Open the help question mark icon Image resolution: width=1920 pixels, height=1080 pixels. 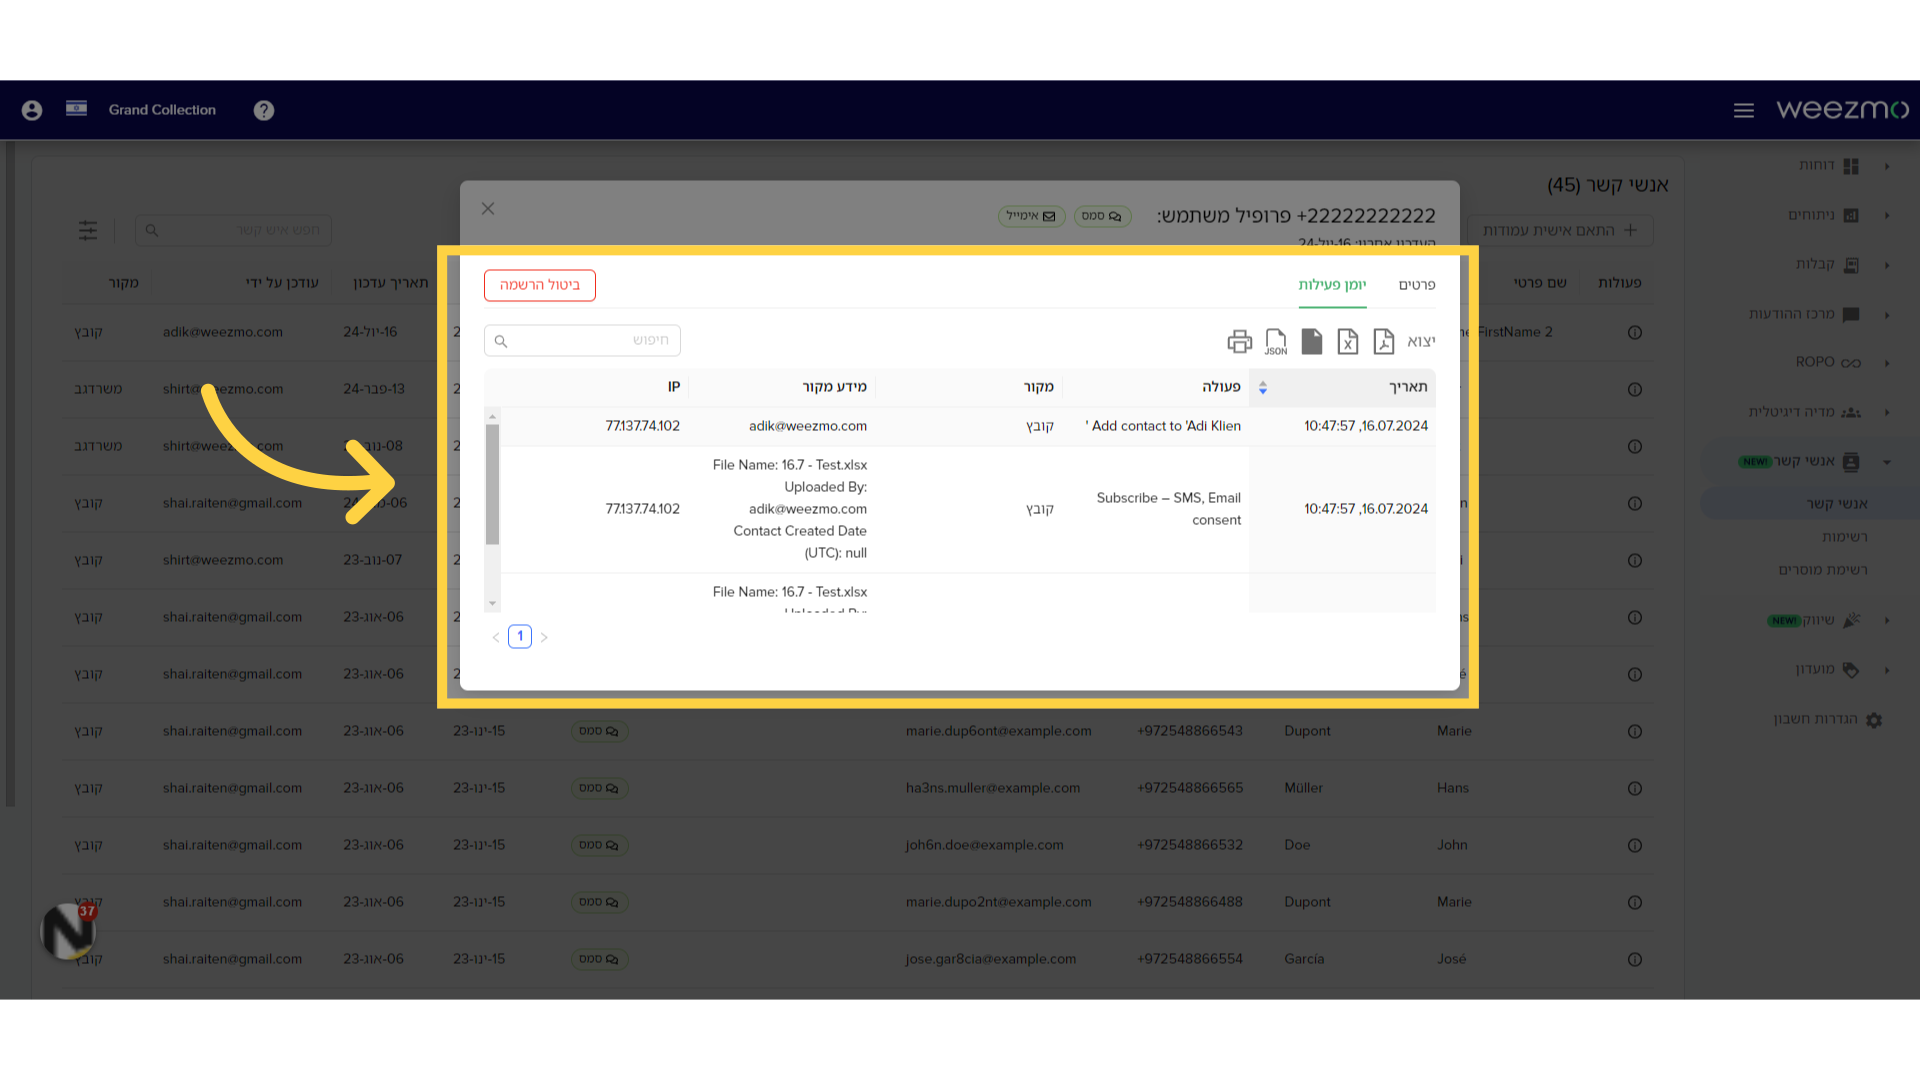pyautogui.click(x=264, y=110)
